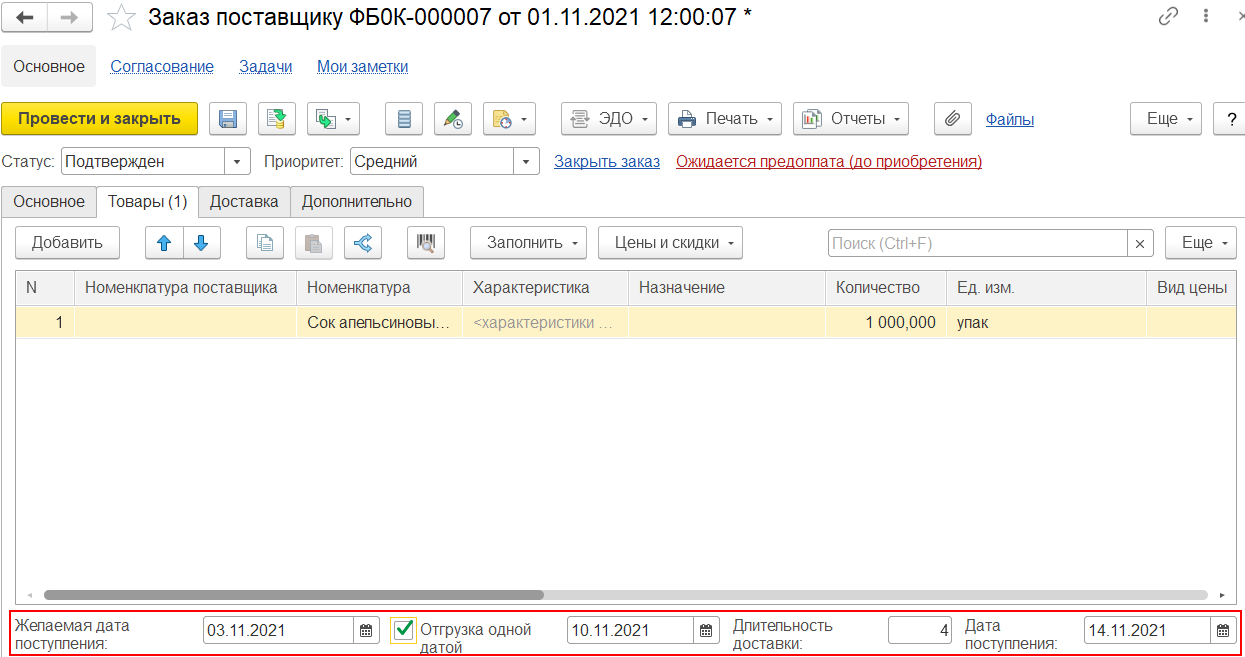Open calendar for Желаемая дата поступления

(366, 630)
